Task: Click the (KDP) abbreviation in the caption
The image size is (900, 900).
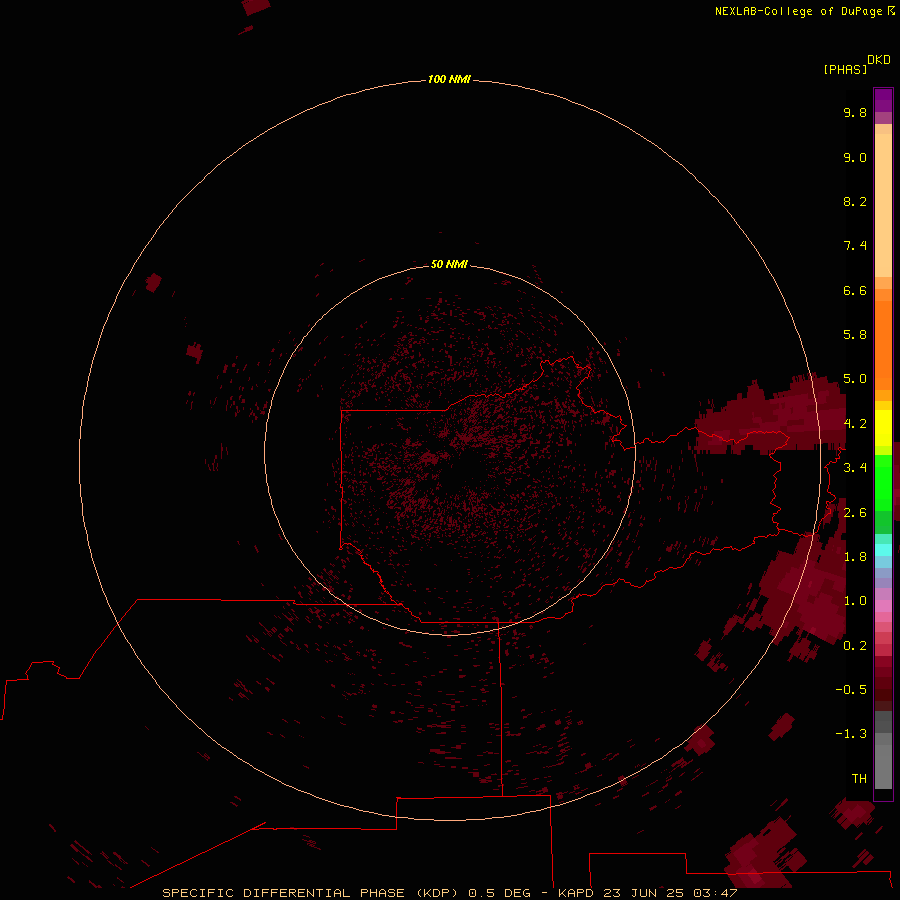Action: pos(437,893)
